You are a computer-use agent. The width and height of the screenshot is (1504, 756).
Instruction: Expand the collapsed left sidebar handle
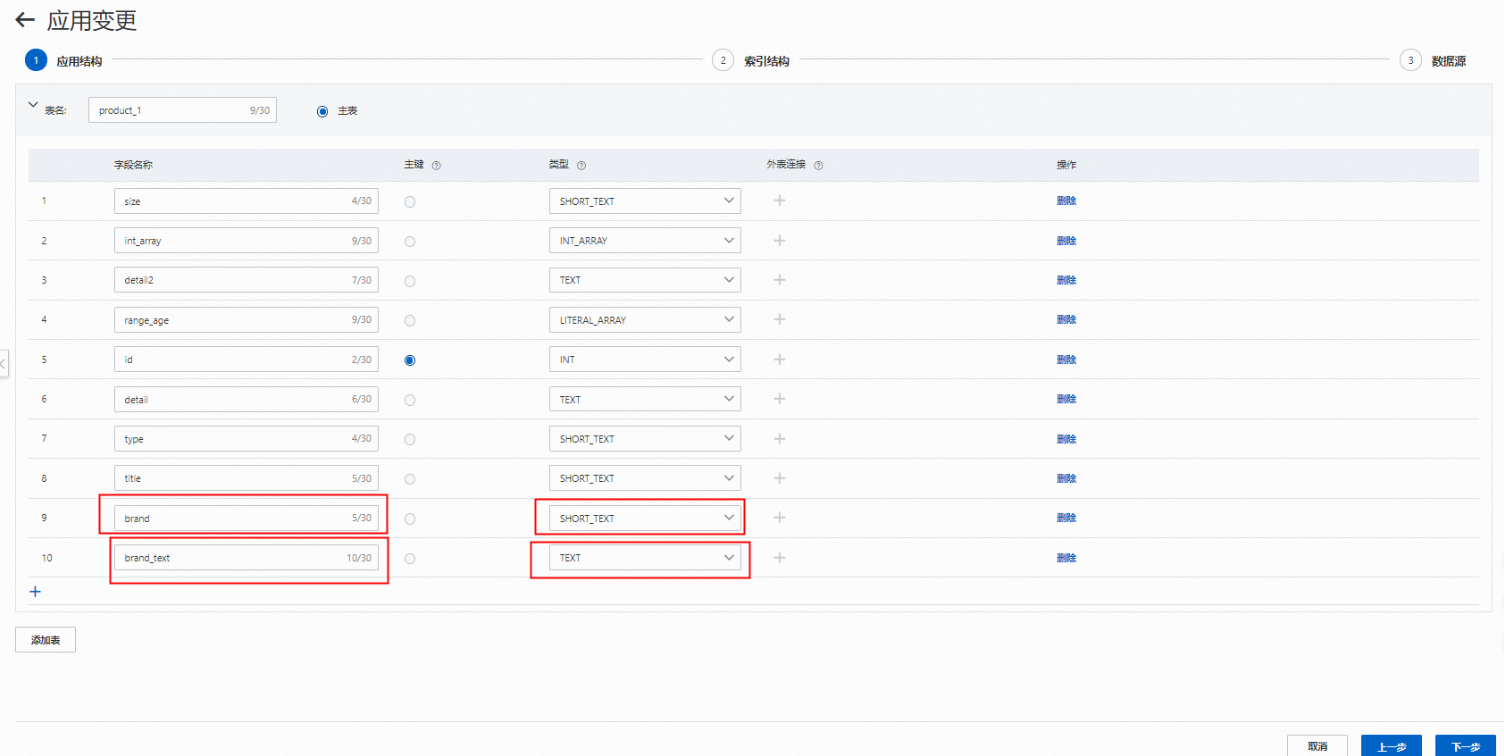4,364
